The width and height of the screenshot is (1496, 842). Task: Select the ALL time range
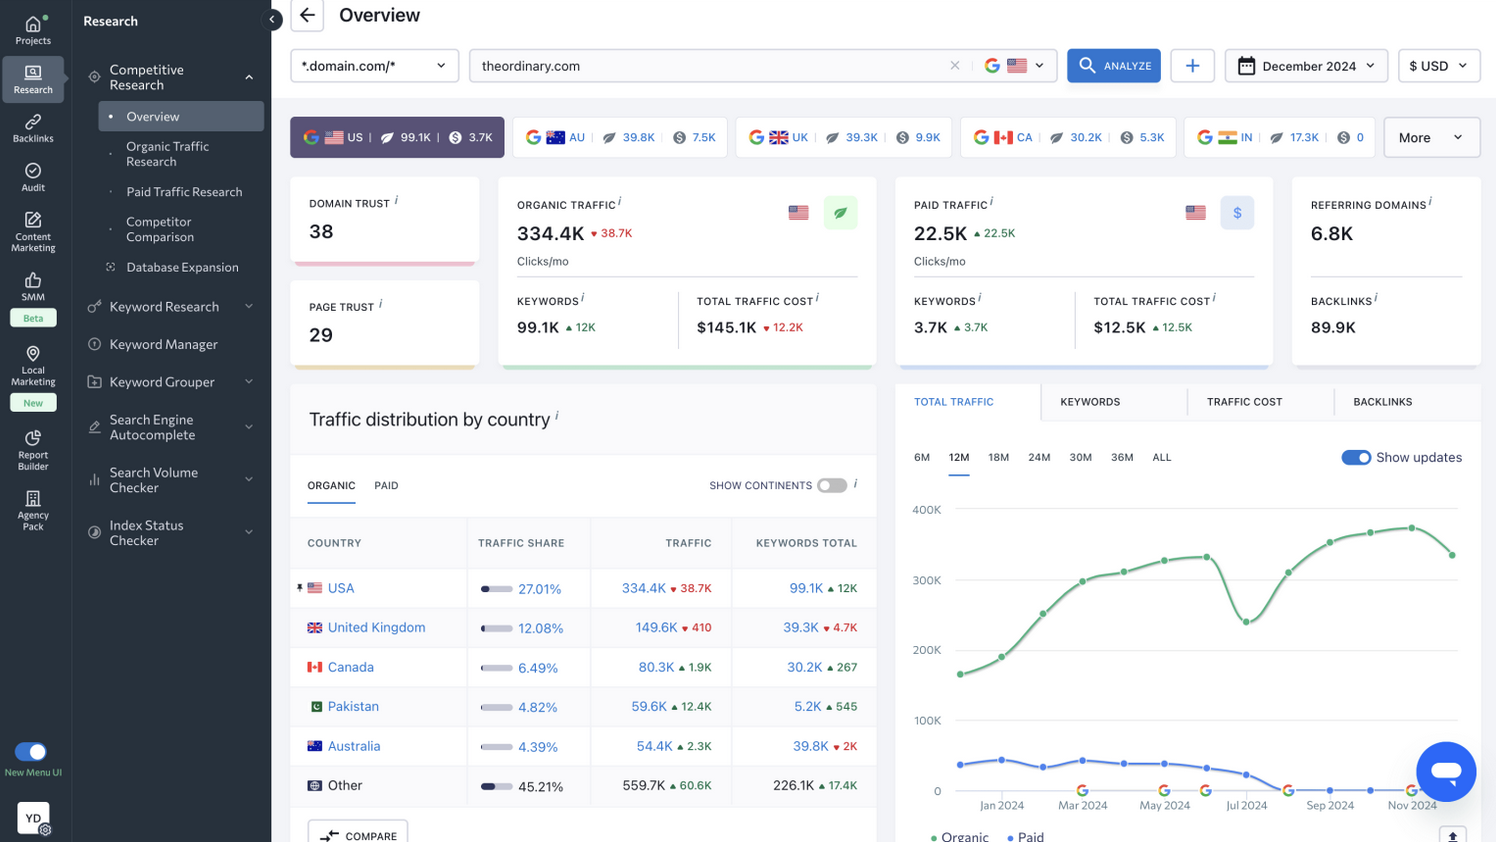[x=1162, y=457]
